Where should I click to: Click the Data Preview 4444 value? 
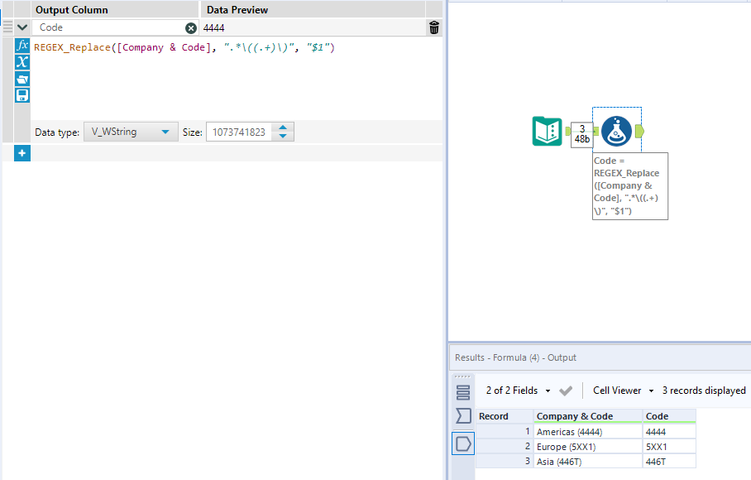click(x=214, y=28)
